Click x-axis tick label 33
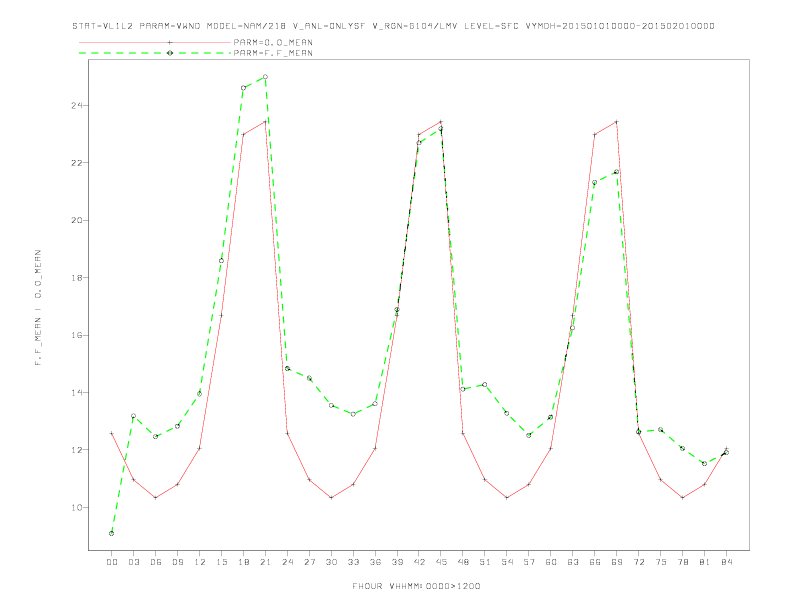The width and height of the screenshot is (792, 612). click(x=353, y=562)
